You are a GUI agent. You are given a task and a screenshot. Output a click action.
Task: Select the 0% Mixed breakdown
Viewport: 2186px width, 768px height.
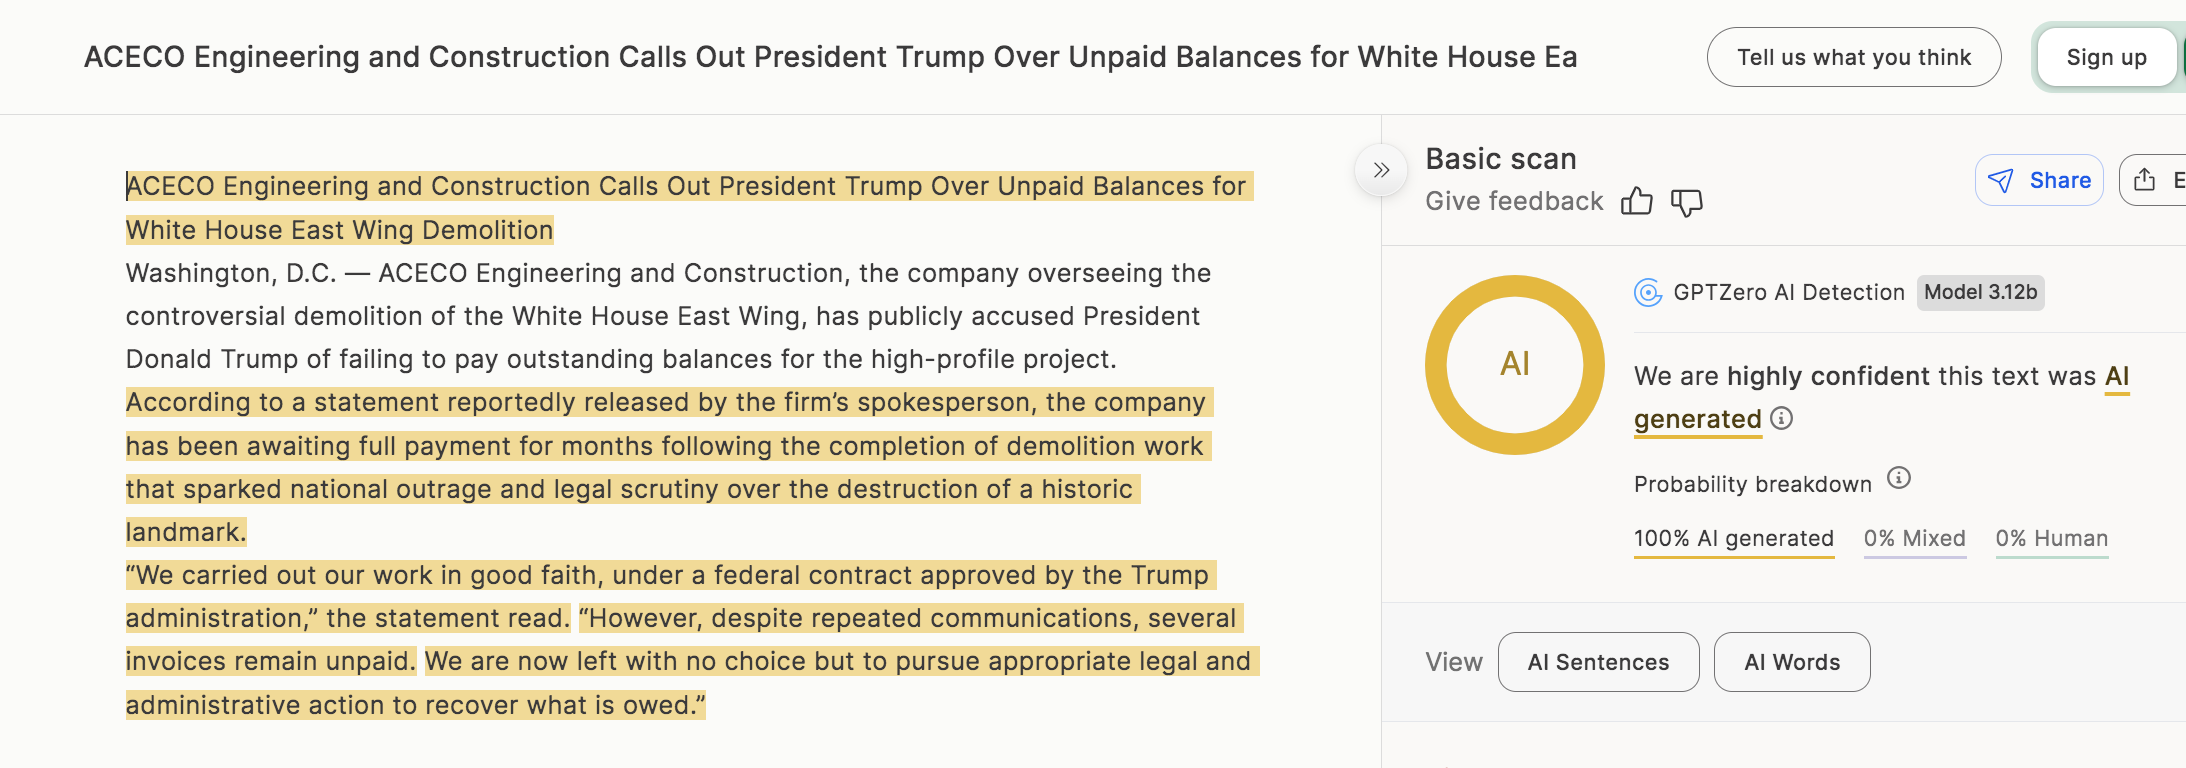tap(1914, 538)
